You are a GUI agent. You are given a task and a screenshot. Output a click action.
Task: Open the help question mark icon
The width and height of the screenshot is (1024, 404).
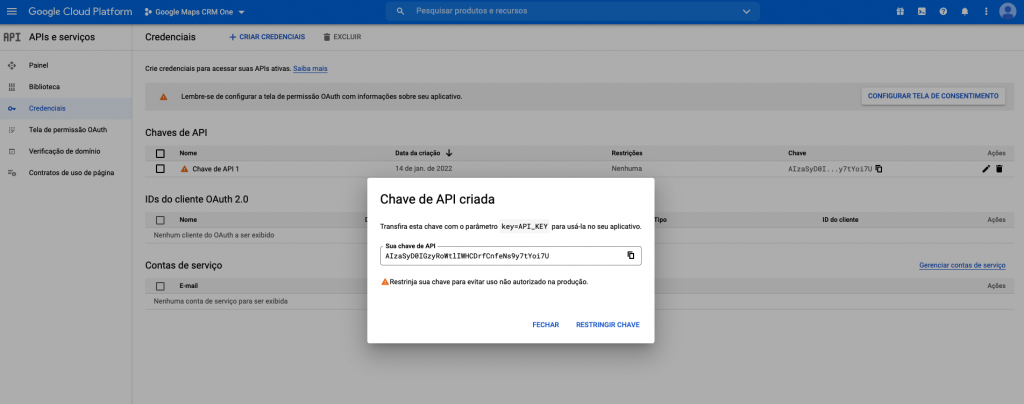[943, 11]
